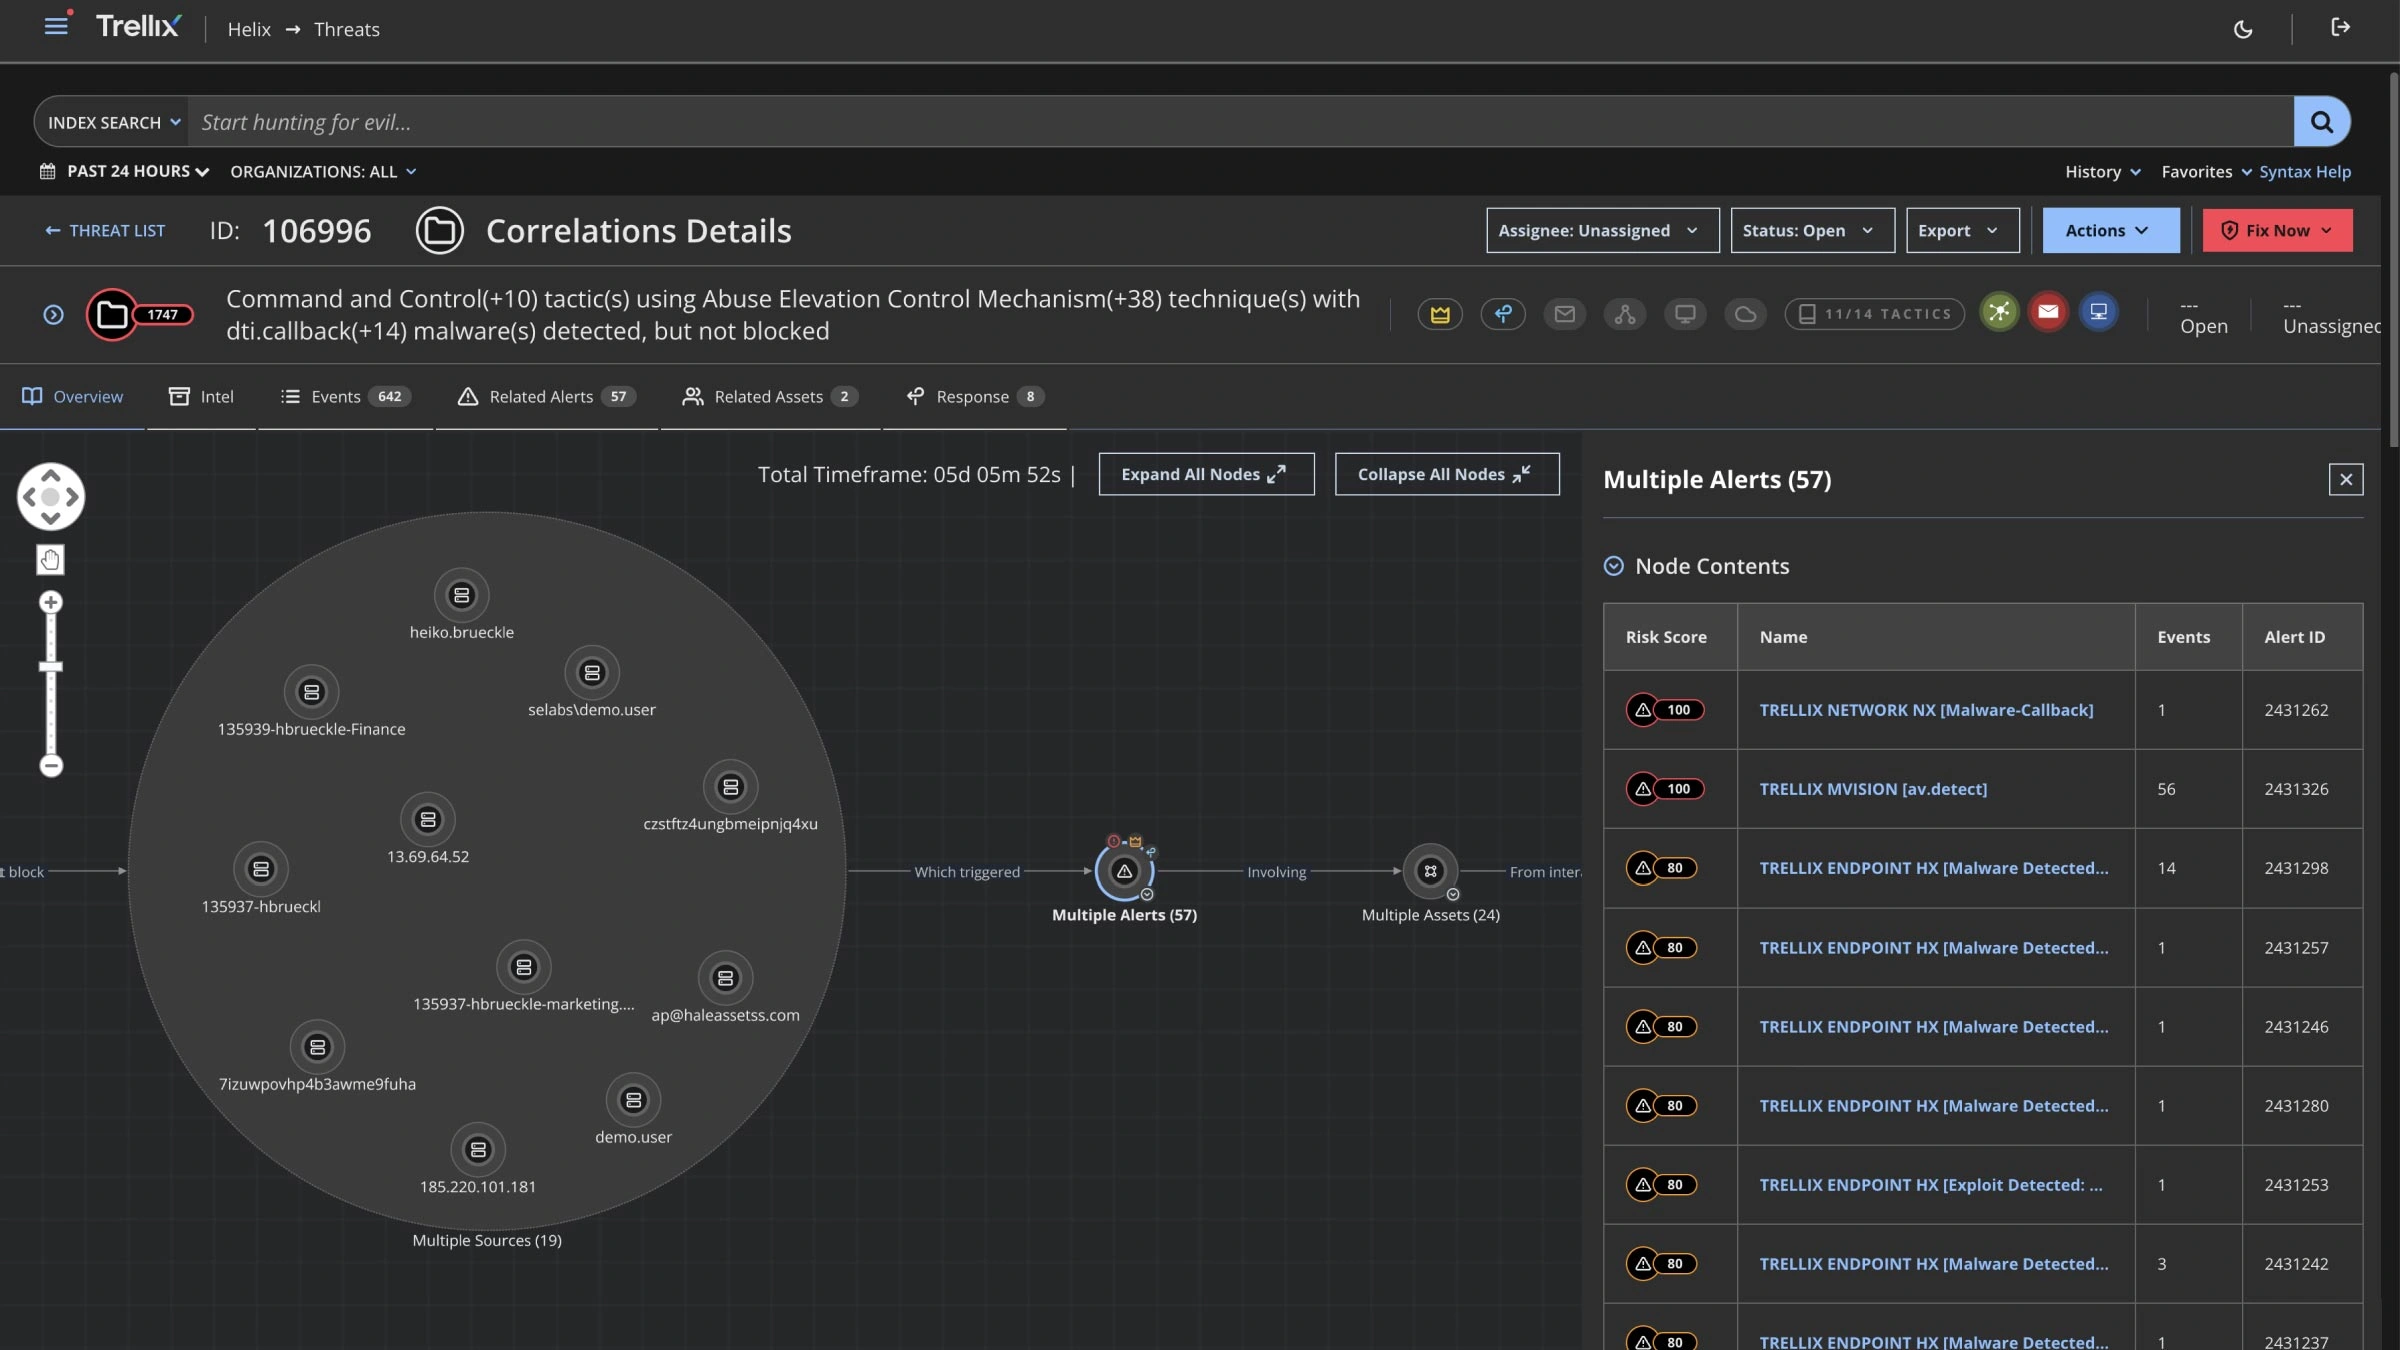Open the Favorites dropdown
The image size is (2400, 1350).
tap(2206, 172)
